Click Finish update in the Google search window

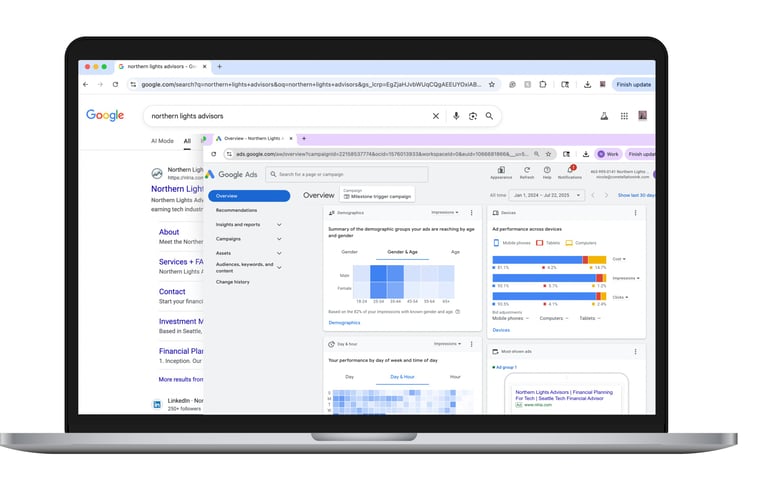tap(633, 85)
